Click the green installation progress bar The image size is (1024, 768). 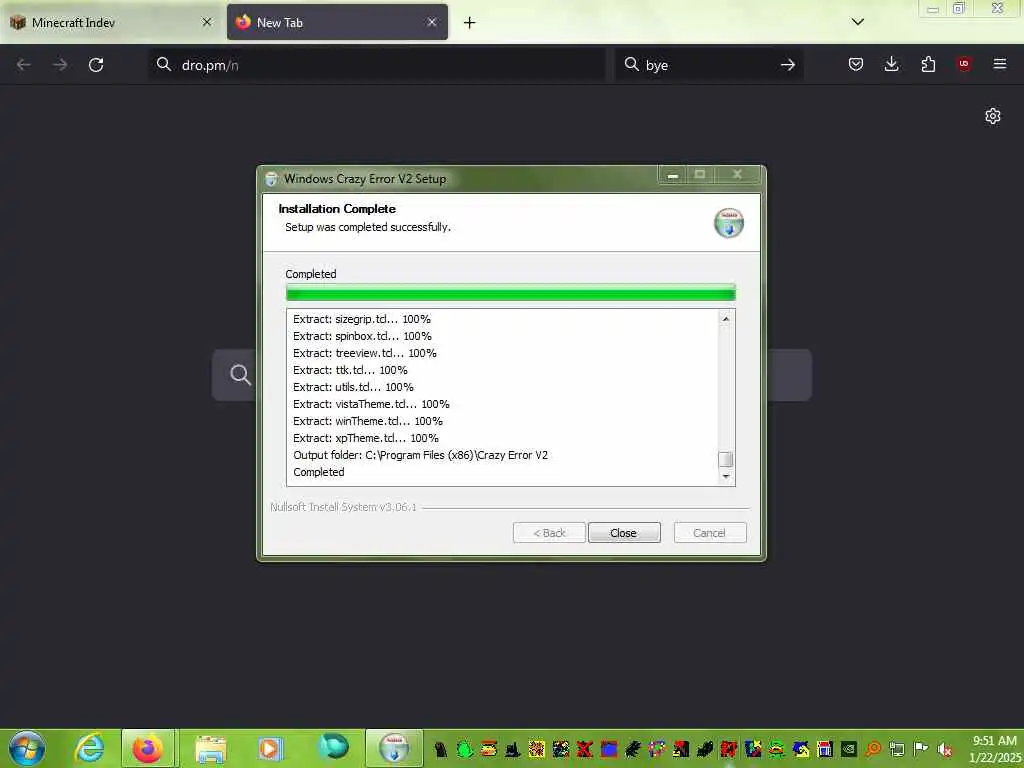coord(511,293)
